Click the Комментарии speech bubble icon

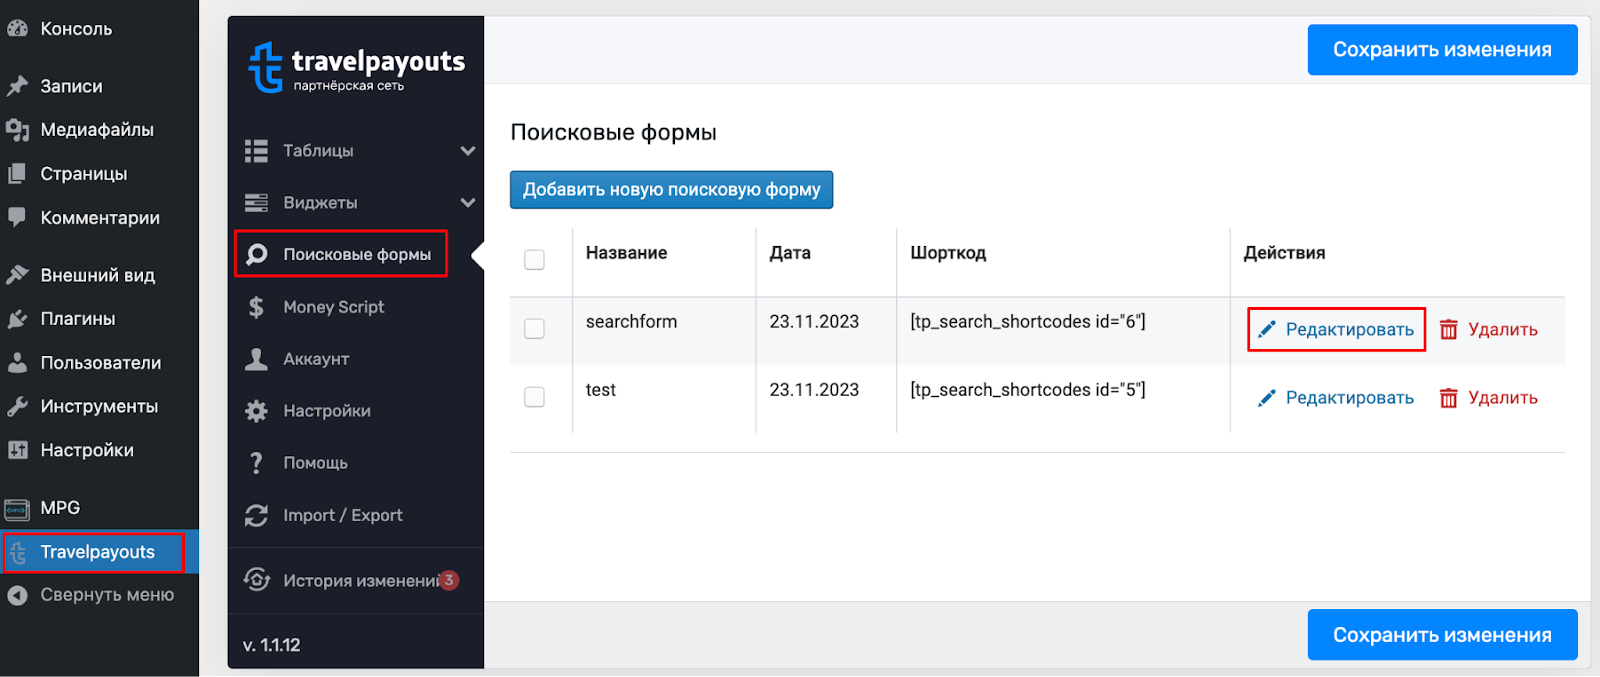coord(17,217)
